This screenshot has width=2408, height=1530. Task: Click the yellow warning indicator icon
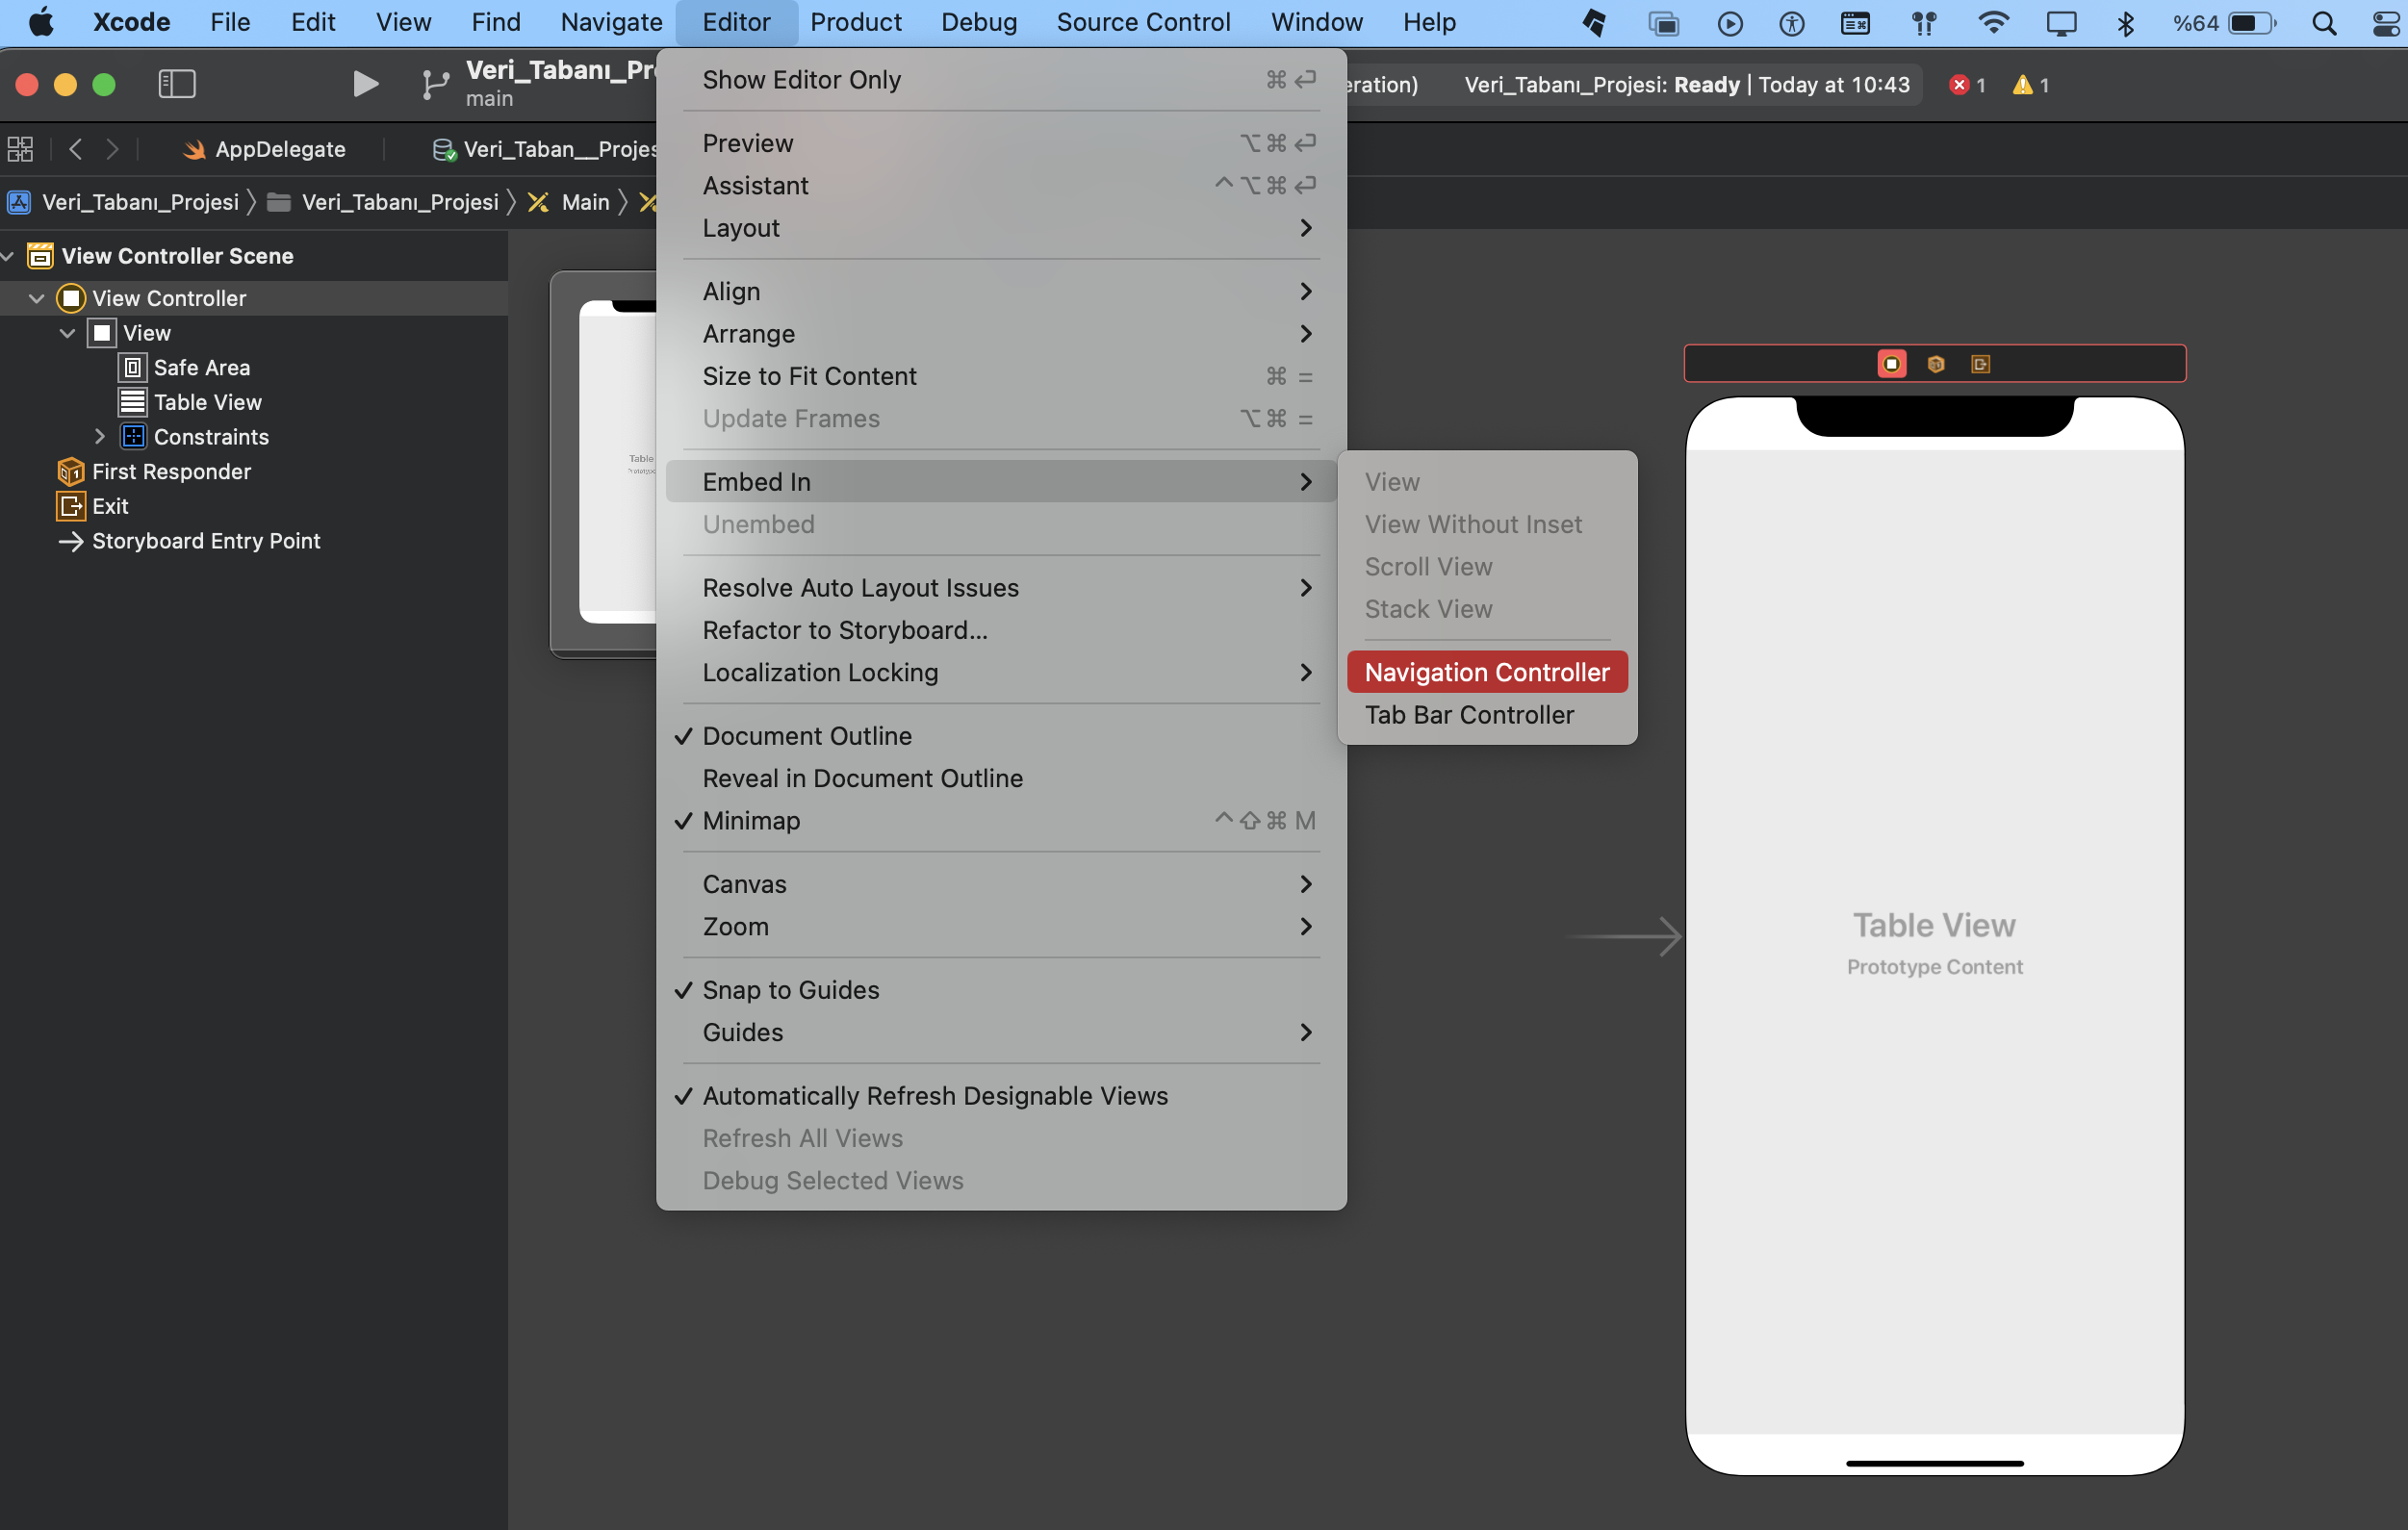coord(2022,85)
